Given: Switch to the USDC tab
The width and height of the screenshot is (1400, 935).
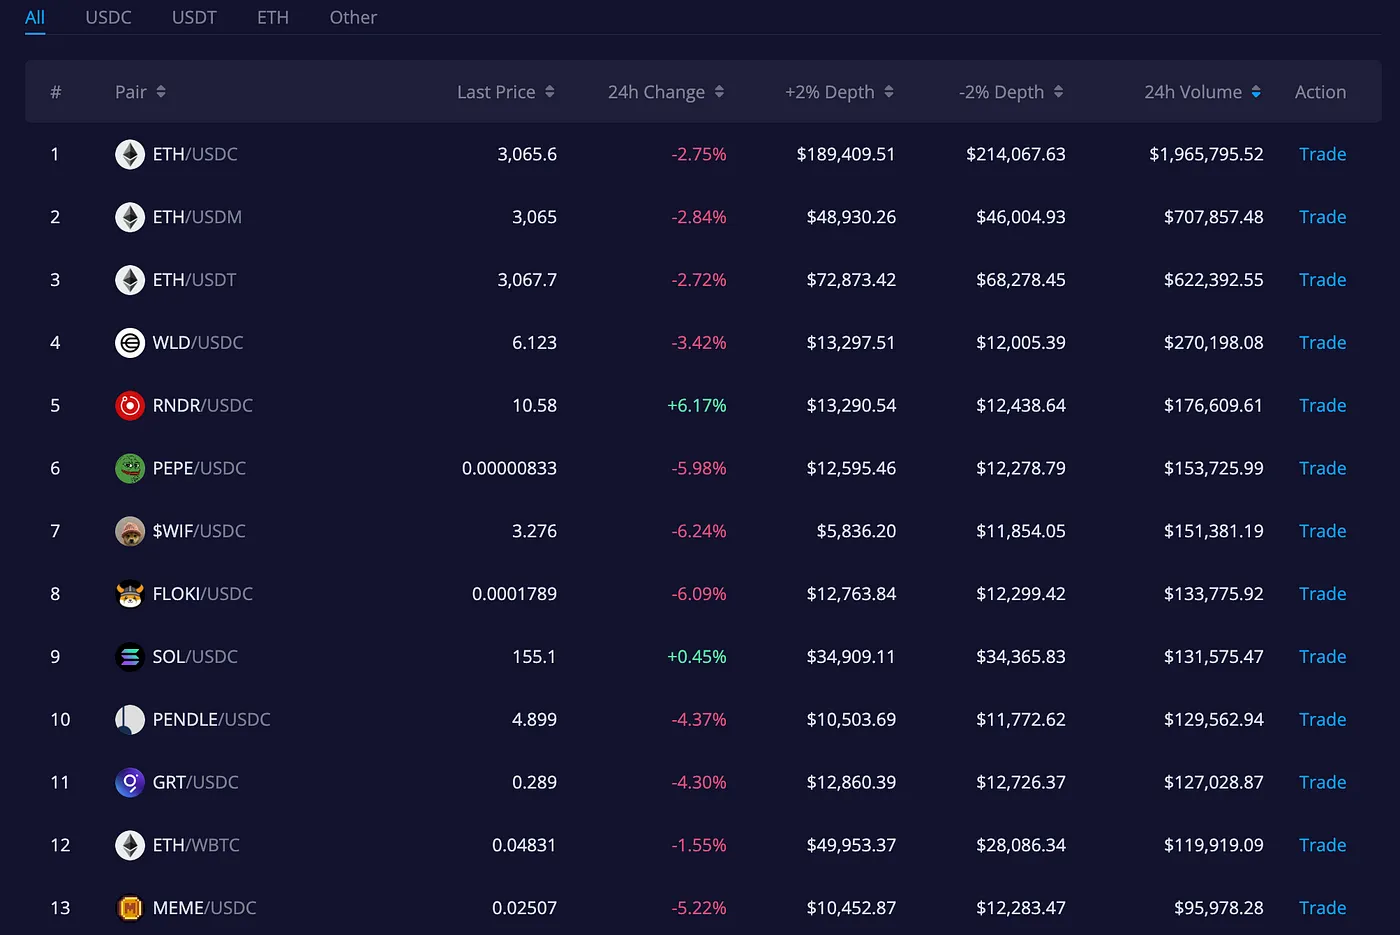Looking at the screenshot, I should 108,18.
